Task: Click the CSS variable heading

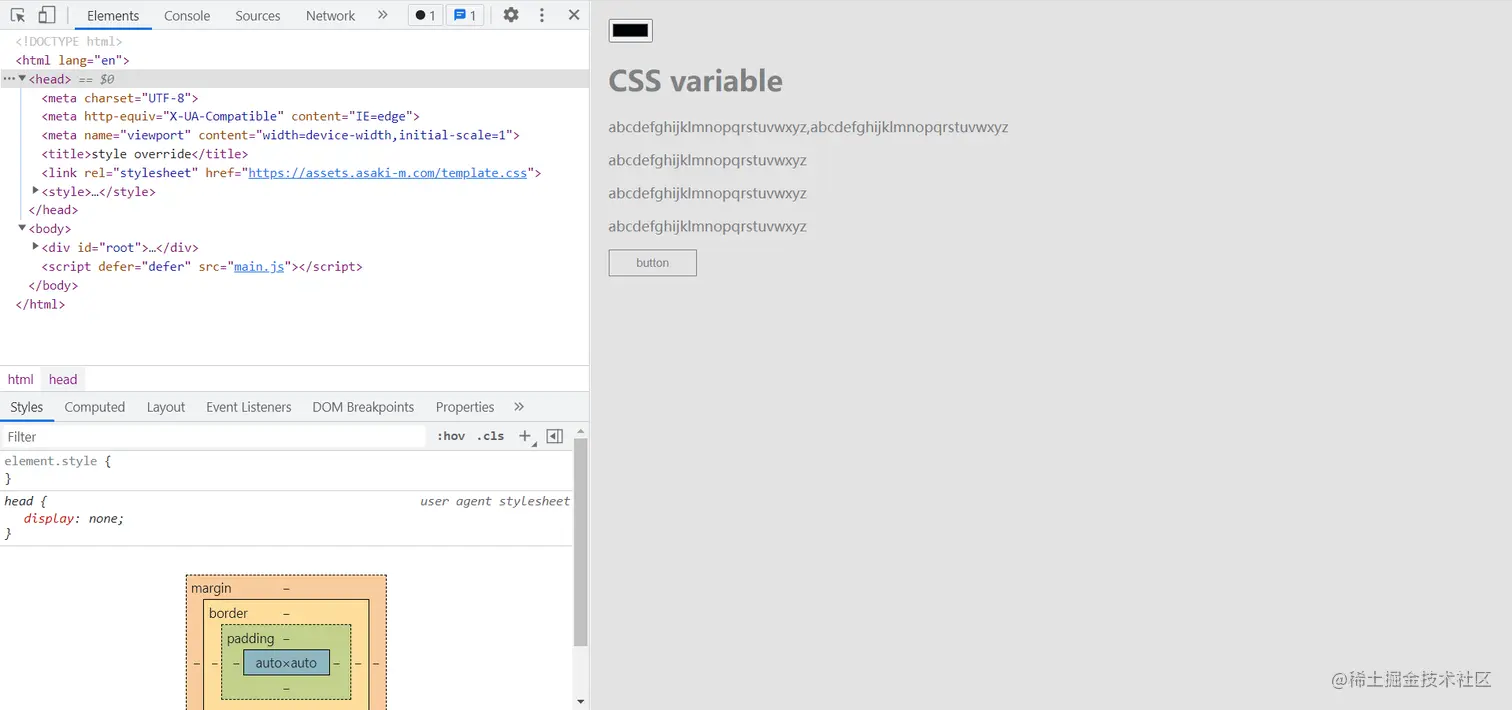Action: click(x=695, y=81)
